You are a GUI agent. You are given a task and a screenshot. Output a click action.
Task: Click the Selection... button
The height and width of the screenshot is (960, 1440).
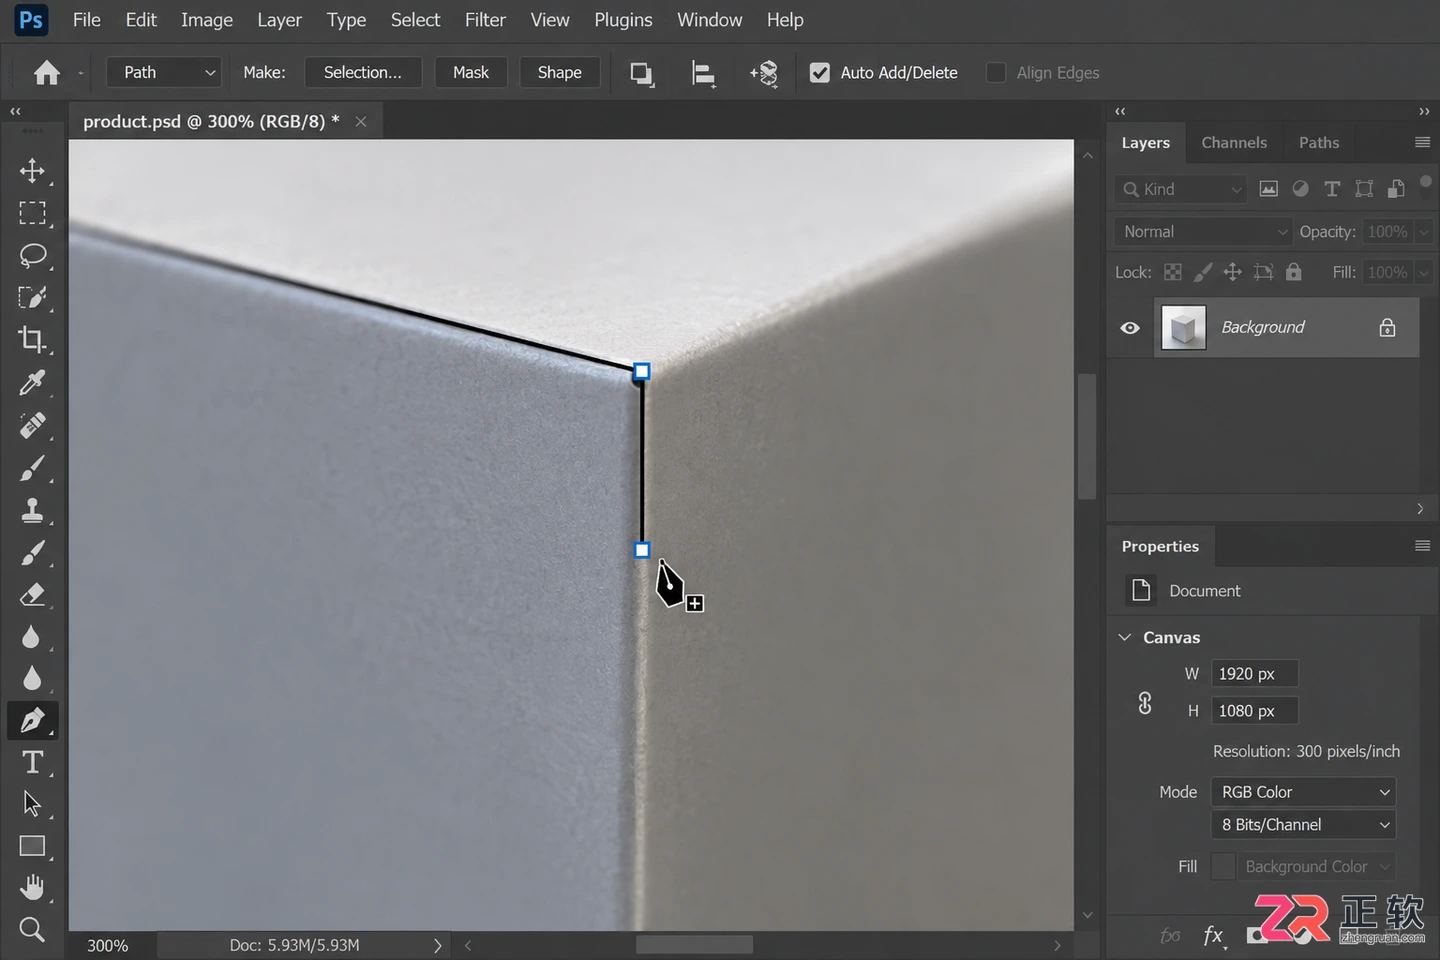click(x=363, y=73)
